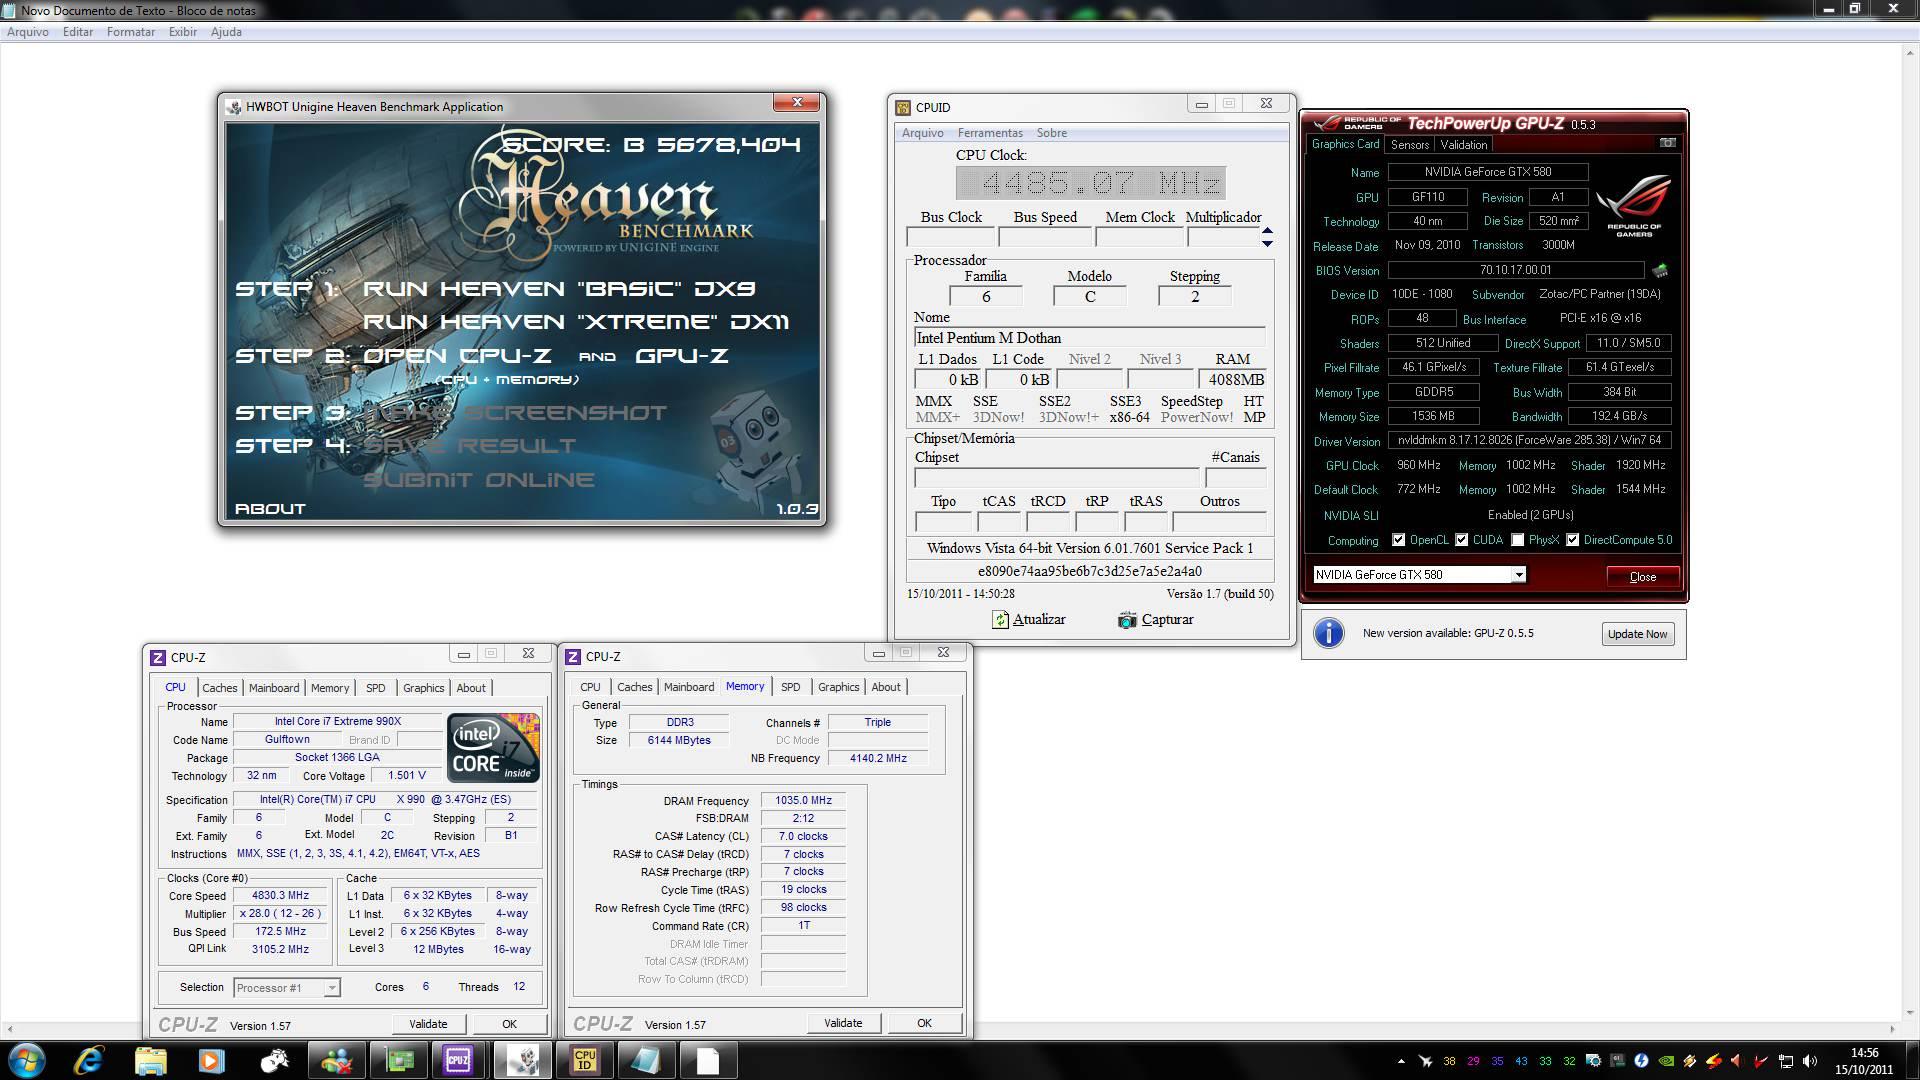Click ABOUT in the Heaven benchmark window
This screenshot has width=1920, height=1080.
pyautogui.click(x=270, y=509)
